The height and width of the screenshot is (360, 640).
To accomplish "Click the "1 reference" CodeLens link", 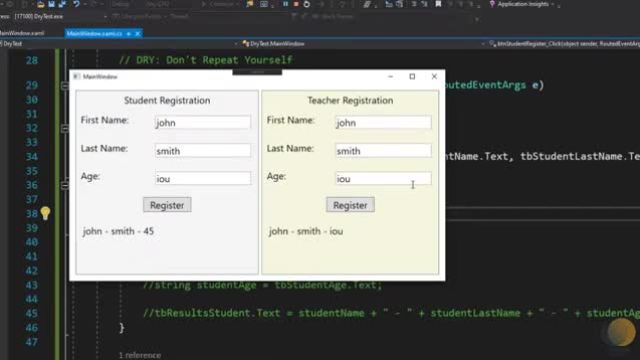I will click(140, 355).
